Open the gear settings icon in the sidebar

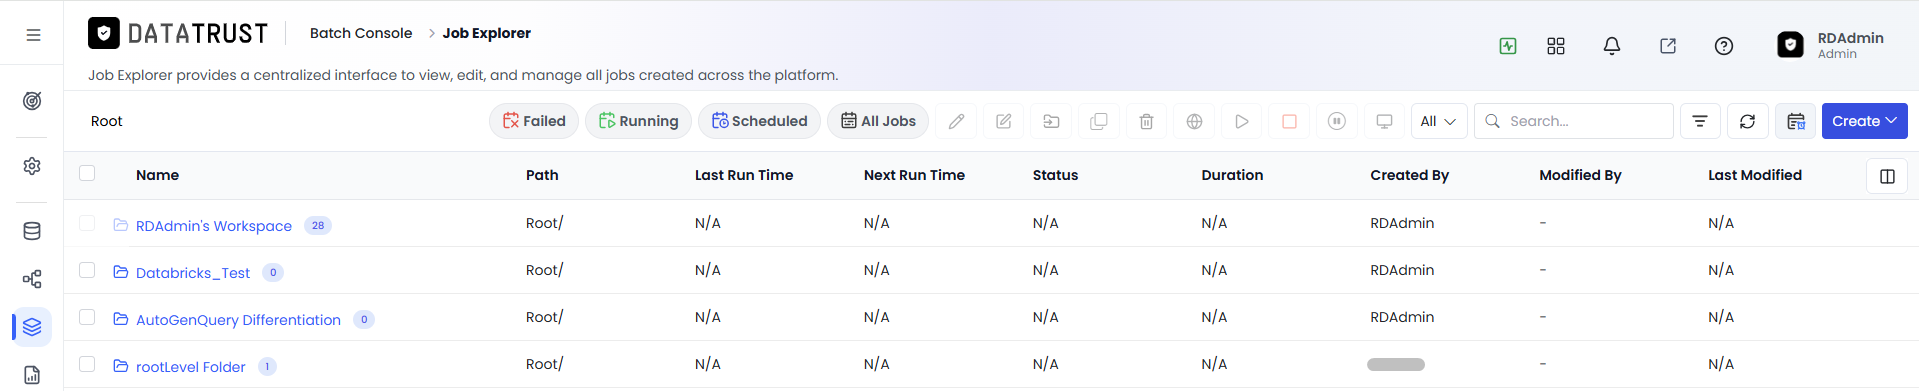pos(32,166)
